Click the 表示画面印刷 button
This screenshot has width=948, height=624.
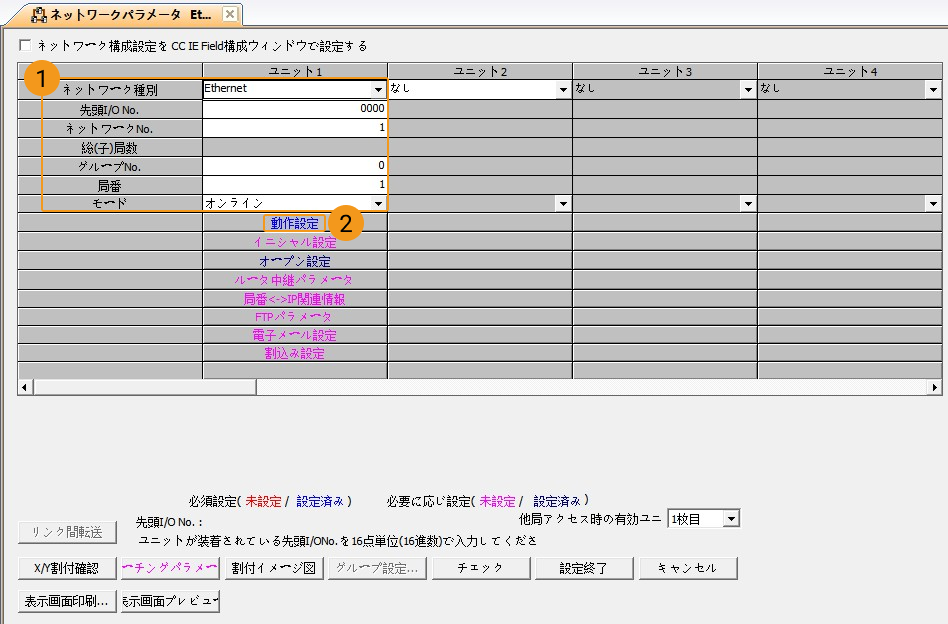67,601
